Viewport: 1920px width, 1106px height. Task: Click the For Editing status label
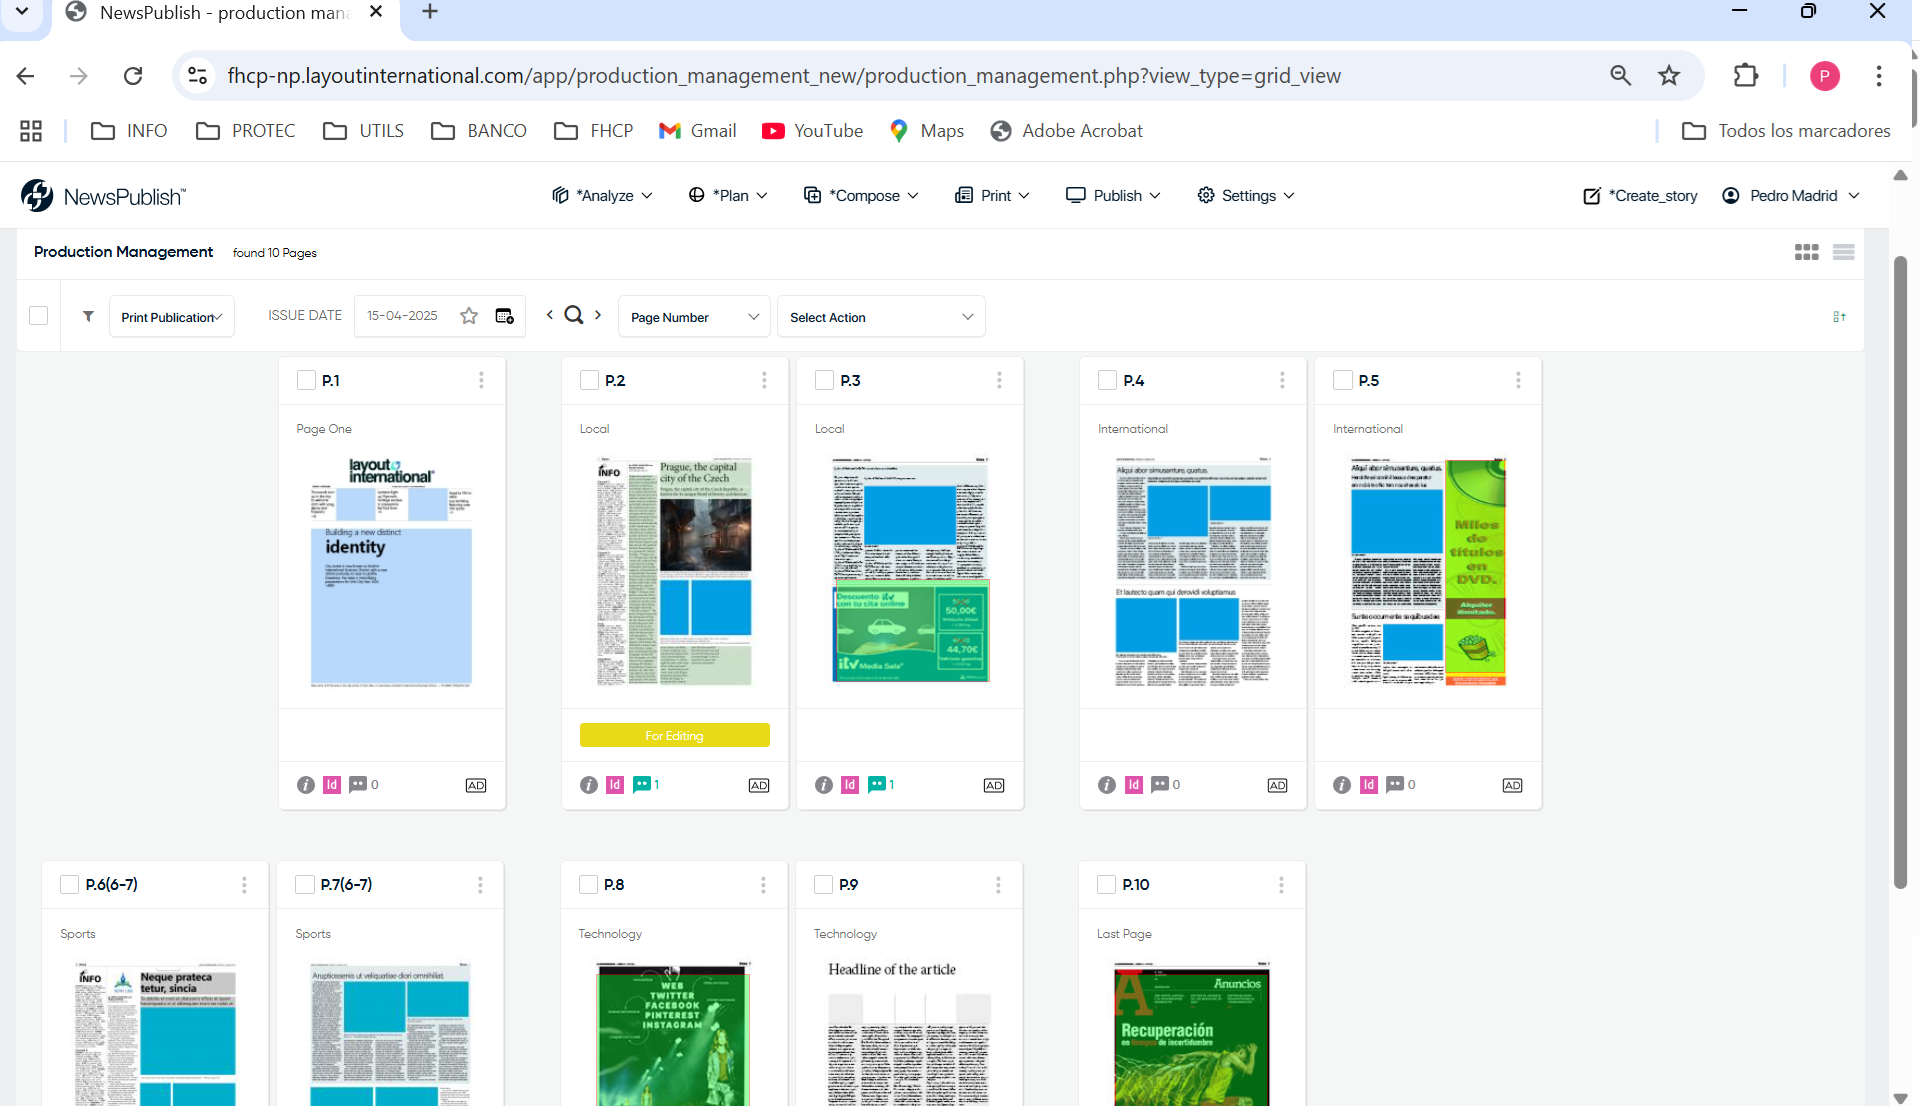pyautogui.click(x=675, y=735)
